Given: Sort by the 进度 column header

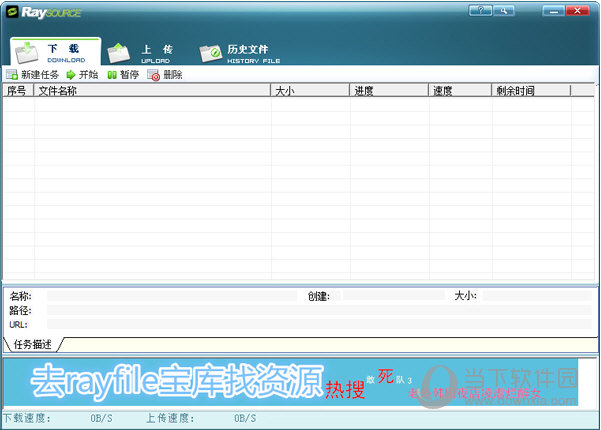Looking at the screenshot, I should click(389, 91).
